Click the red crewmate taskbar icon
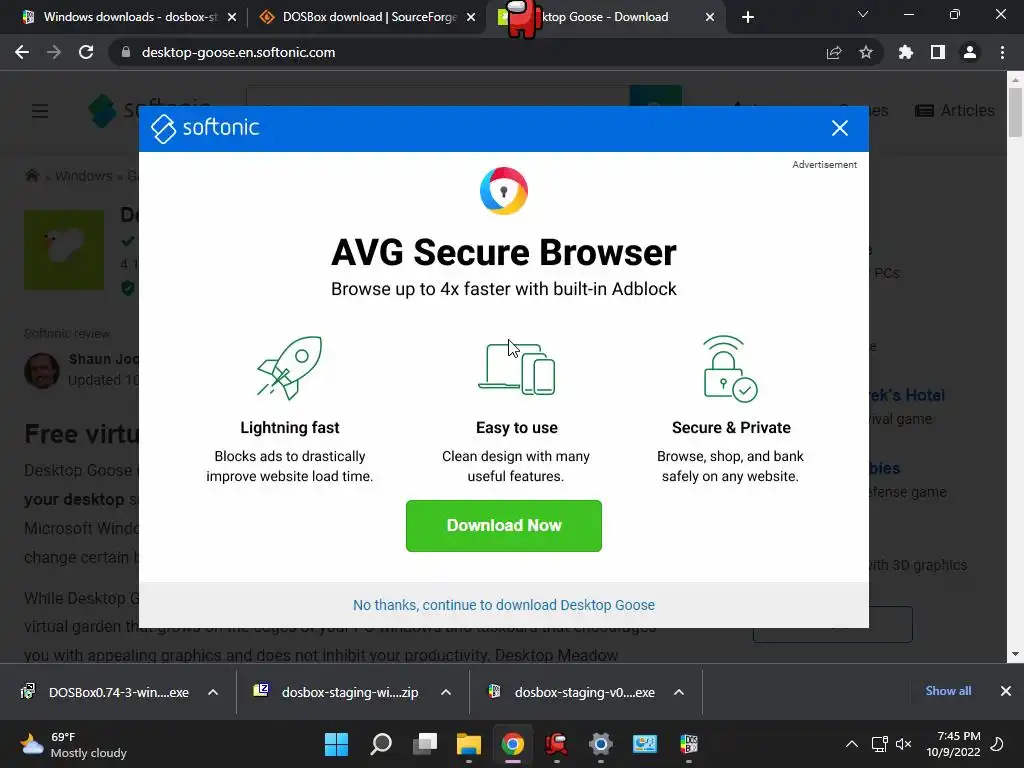 pos(556,744)
